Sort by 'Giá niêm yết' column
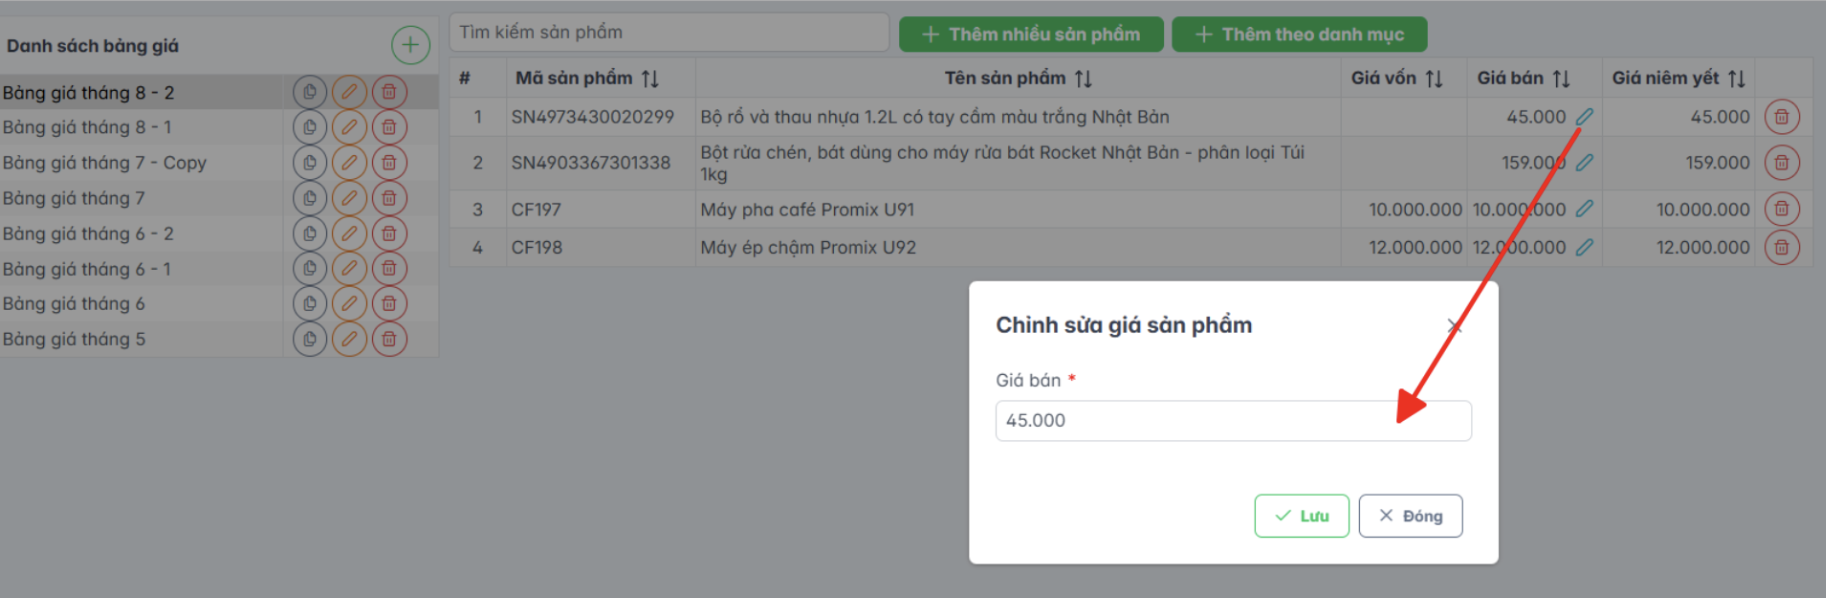The height and width of the screenshot is (598, 1826). click(1736, 78)
